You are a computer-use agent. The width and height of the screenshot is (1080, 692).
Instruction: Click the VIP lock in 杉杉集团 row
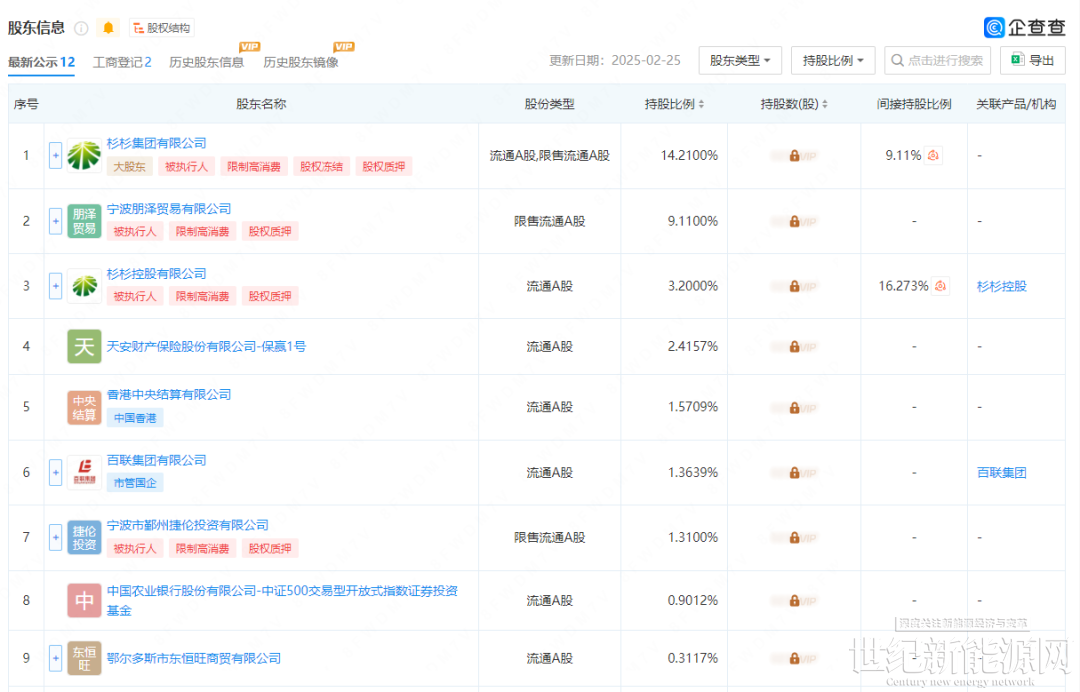(x=794, y=156)
